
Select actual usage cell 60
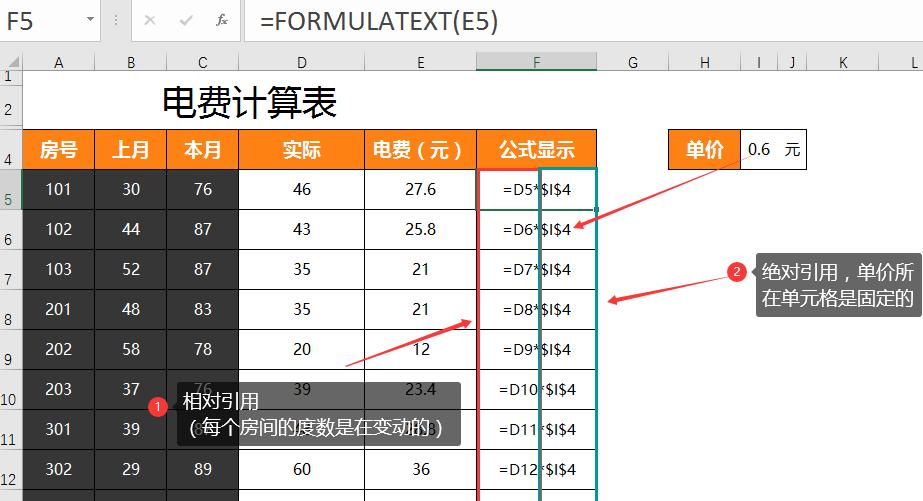point(301,469)
